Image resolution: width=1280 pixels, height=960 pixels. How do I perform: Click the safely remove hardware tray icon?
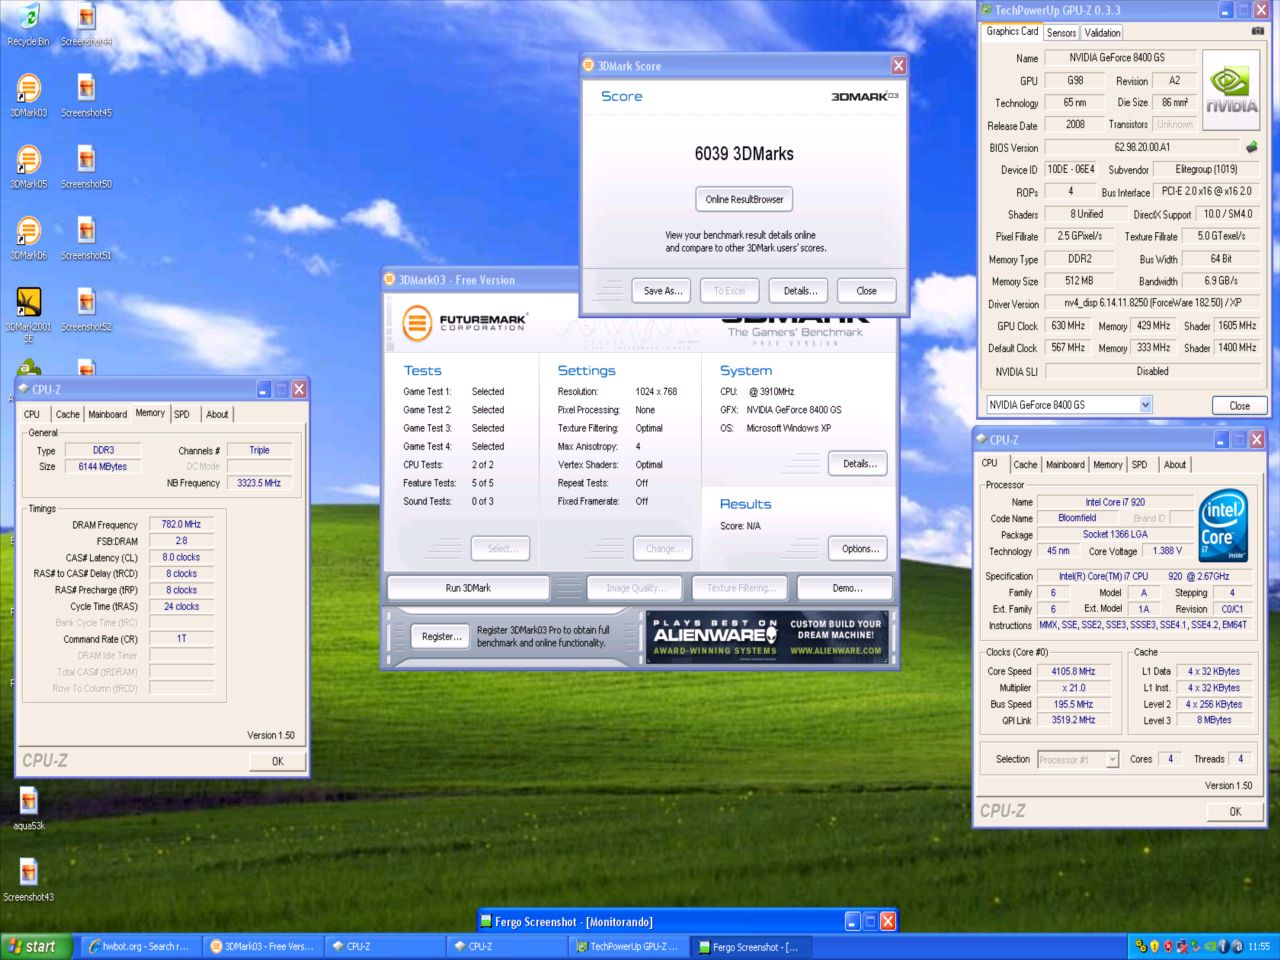coord(1195,946)
